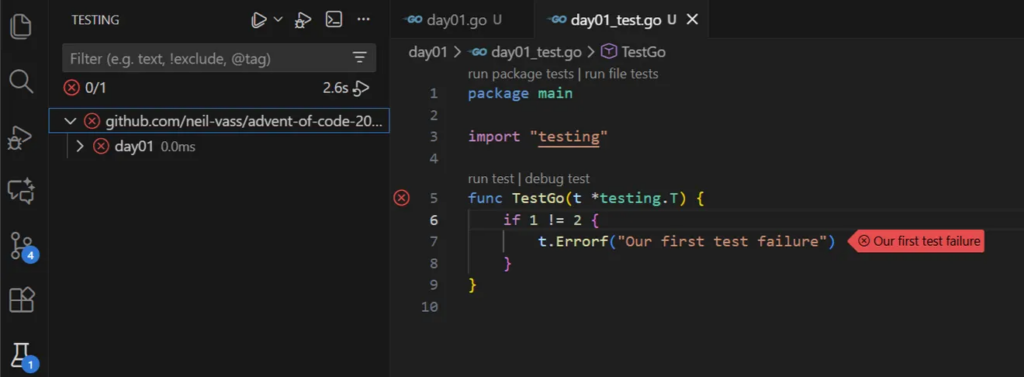The height and width of the screenshot is (377, 1024).
Task: Click the run file tests code lens
Action: (621, 74)
